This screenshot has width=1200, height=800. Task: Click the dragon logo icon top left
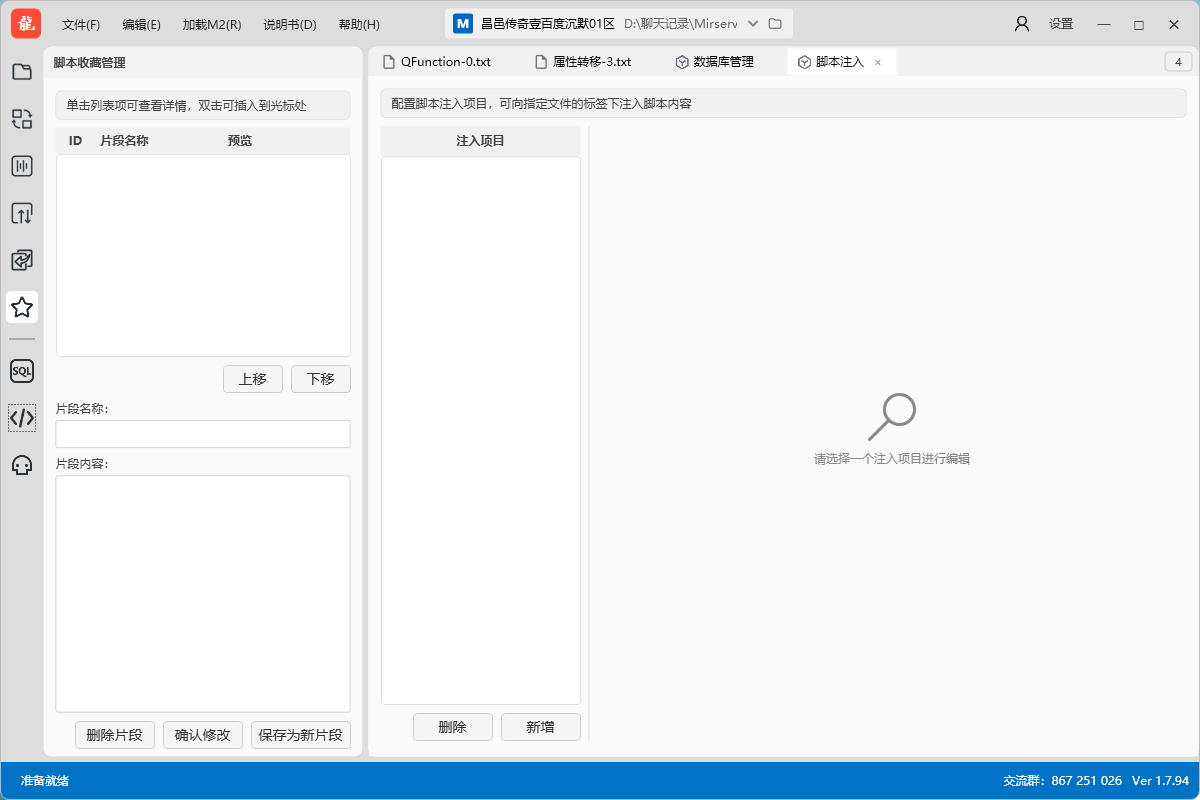click(25, 23)
